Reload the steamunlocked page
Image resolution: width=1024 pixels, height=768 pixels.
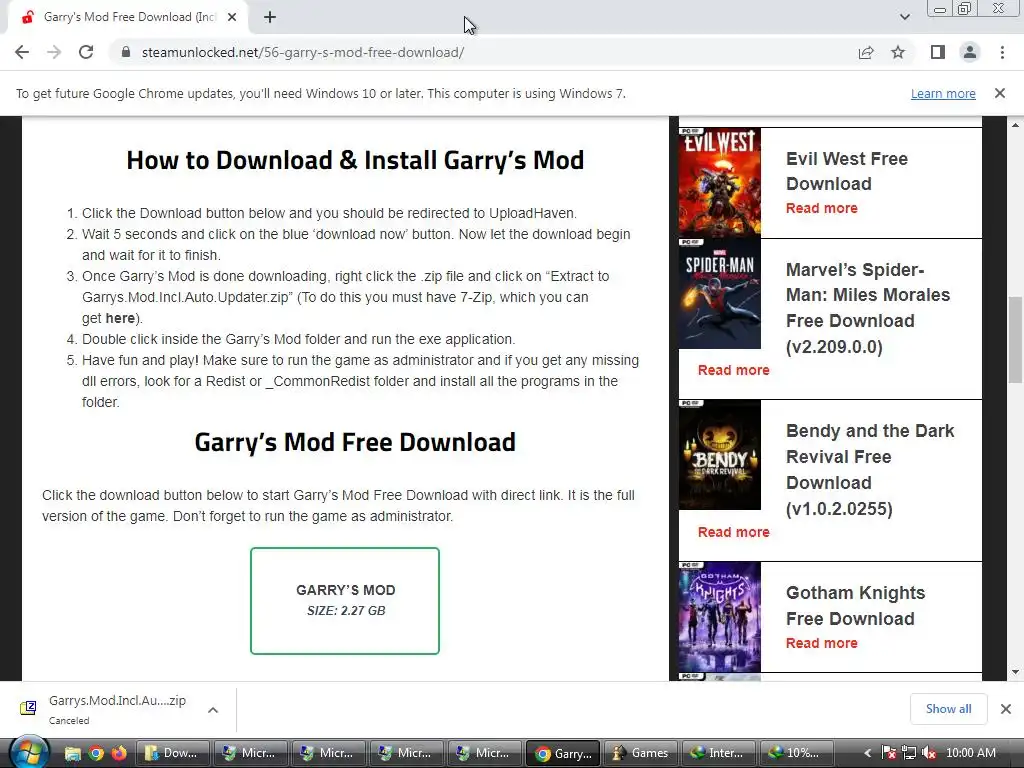point(86,52)
